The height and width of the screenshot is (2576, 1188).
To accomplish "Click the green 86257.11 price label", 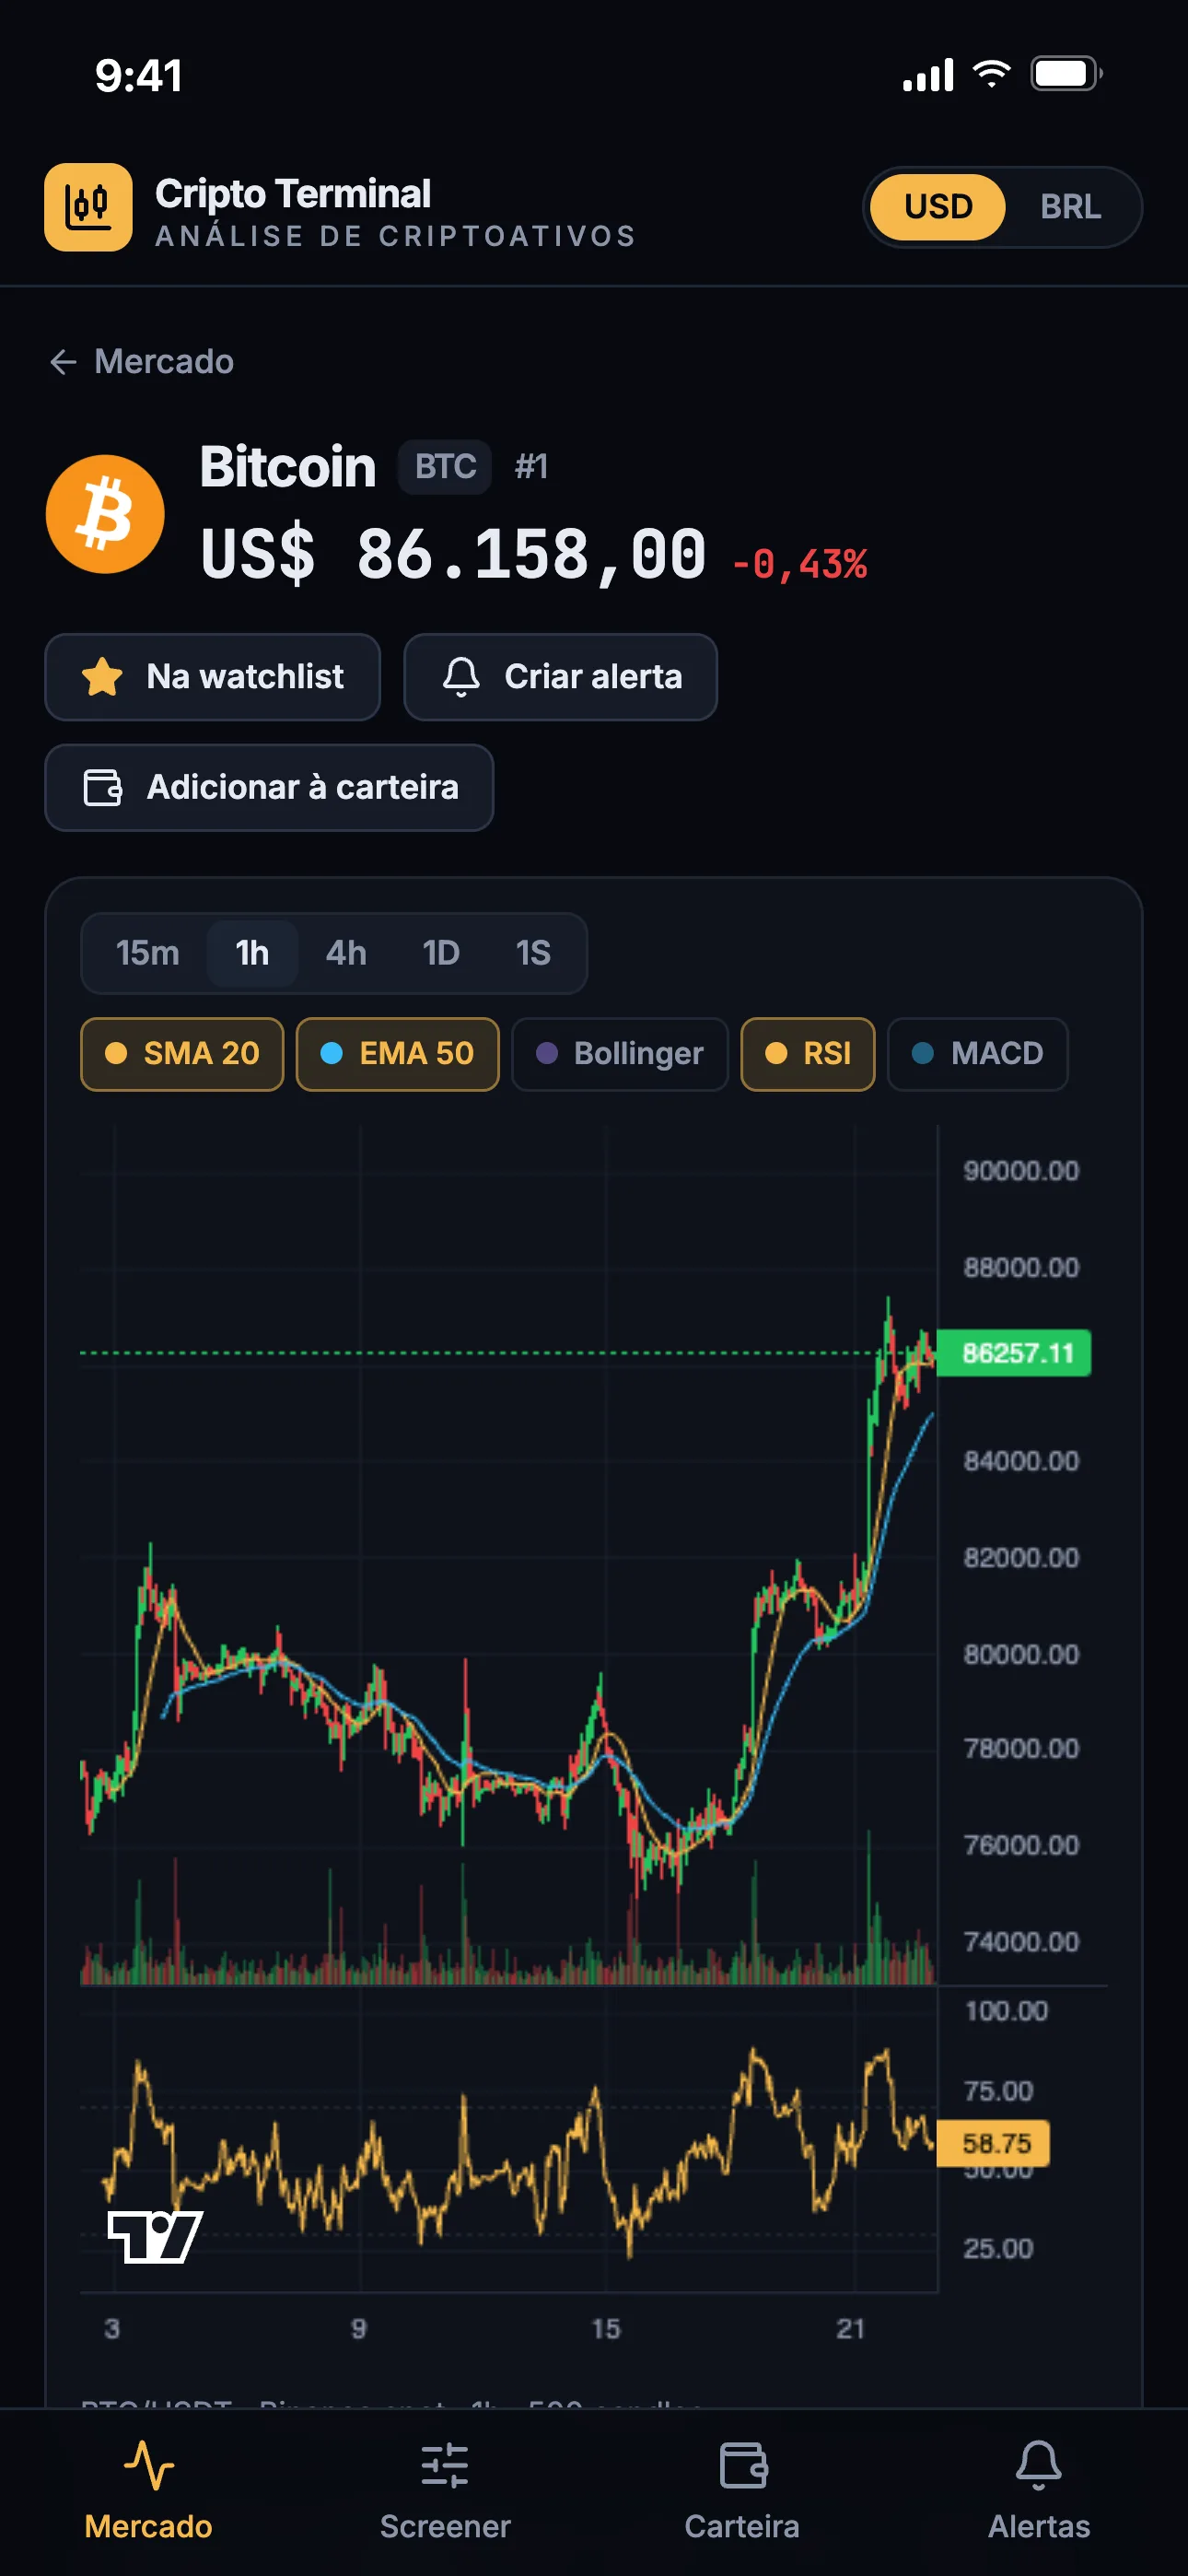I will coord(1014,1353).
